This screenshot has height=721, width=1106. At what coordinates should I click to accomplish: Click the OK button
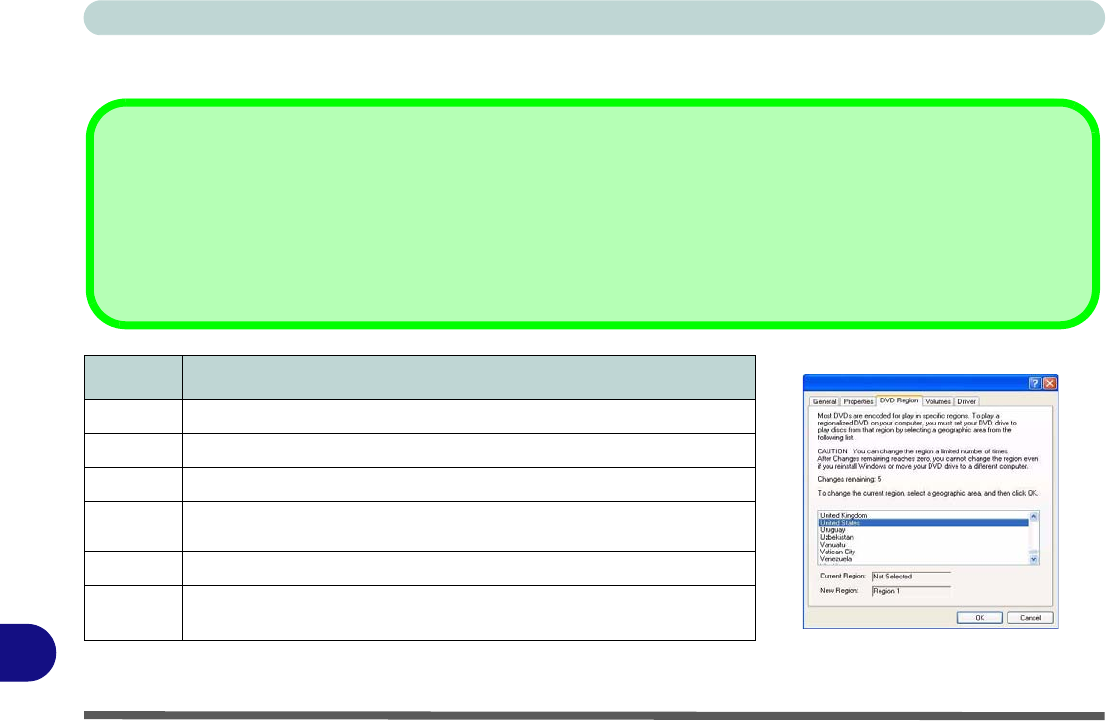[x=979, y=618]
